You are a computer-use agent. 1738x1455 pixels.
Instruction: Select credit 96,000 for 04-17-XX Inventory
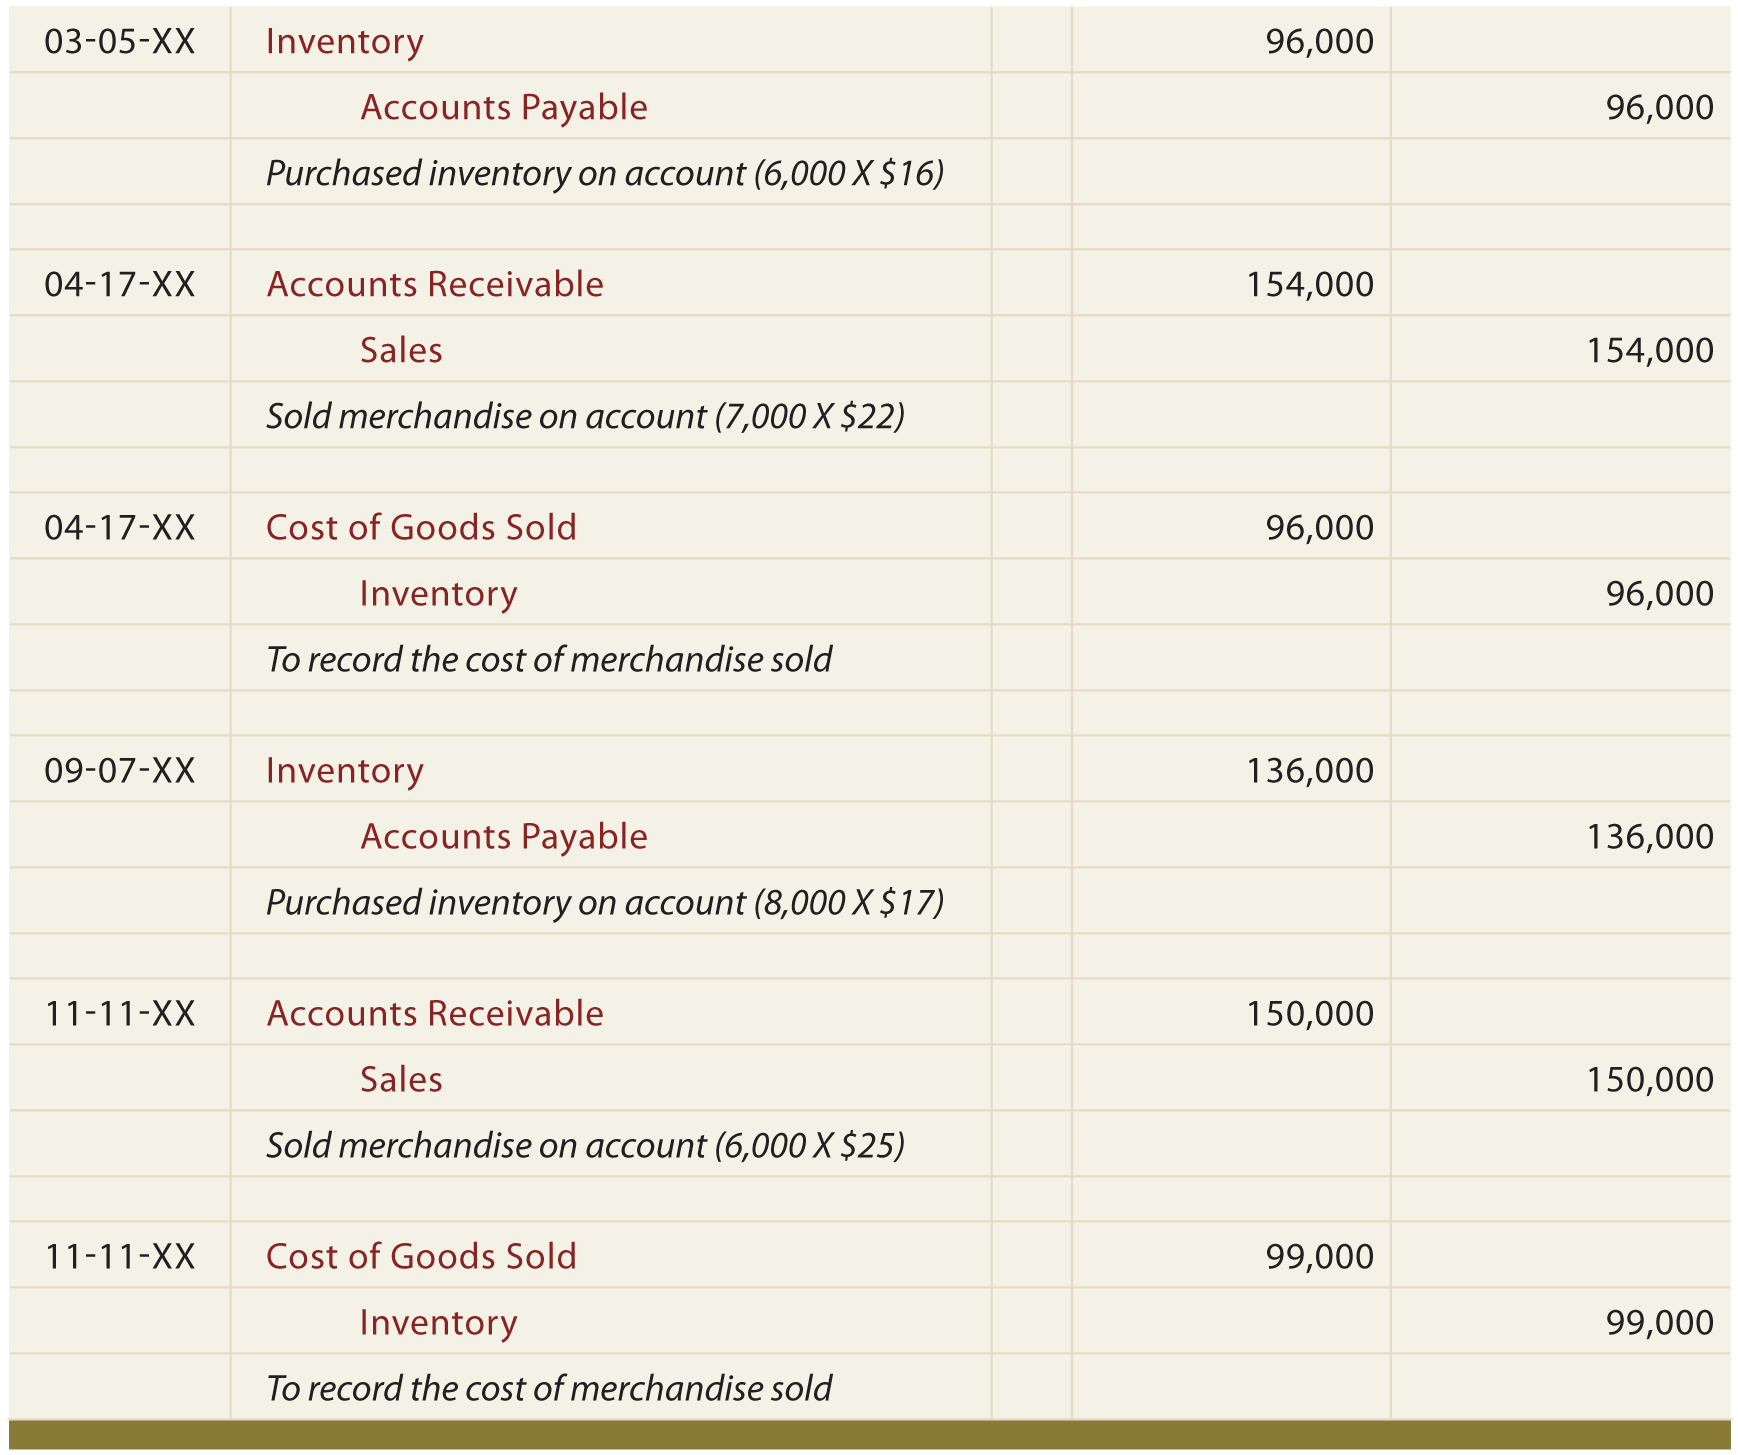click(1660, 594)
